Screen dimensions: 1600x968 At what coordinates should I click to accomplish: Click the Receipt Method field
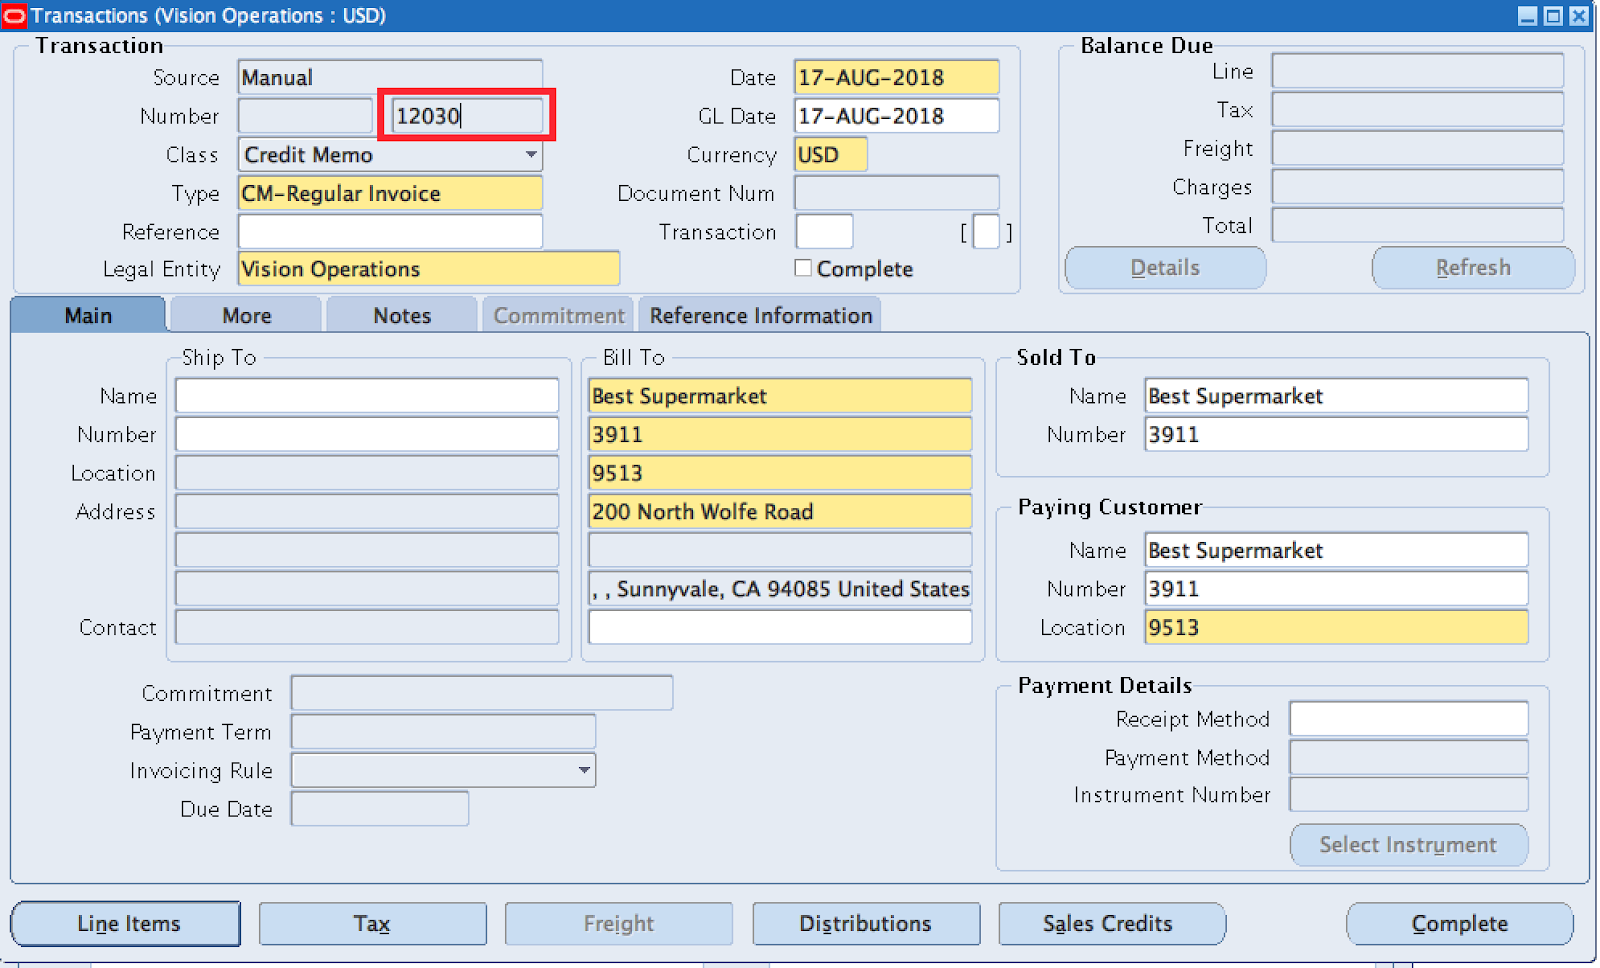point(1408,718)
